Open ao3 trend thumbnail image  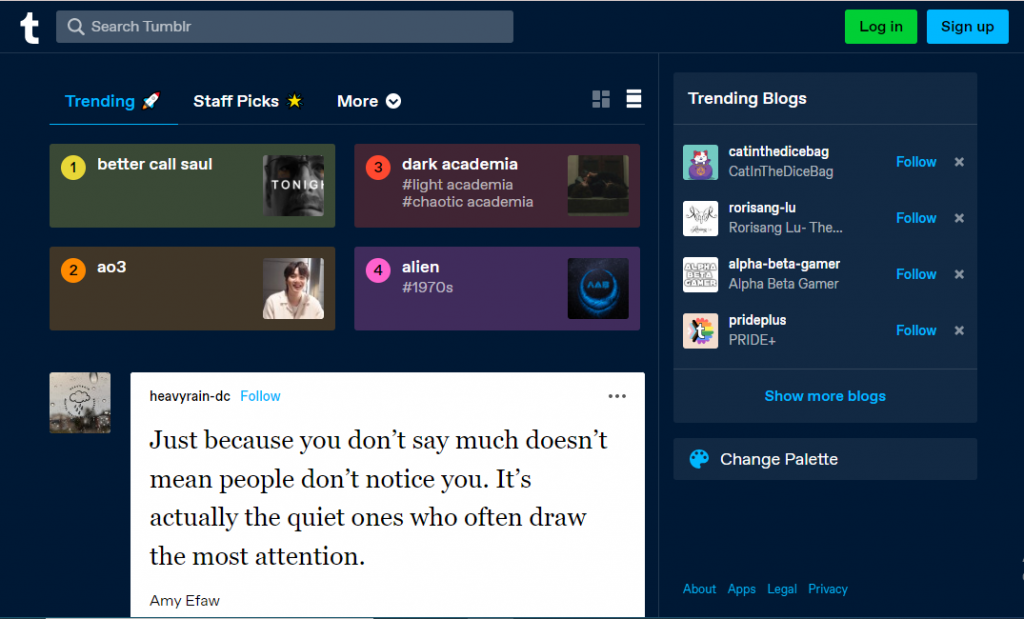[x=293, y=289]
